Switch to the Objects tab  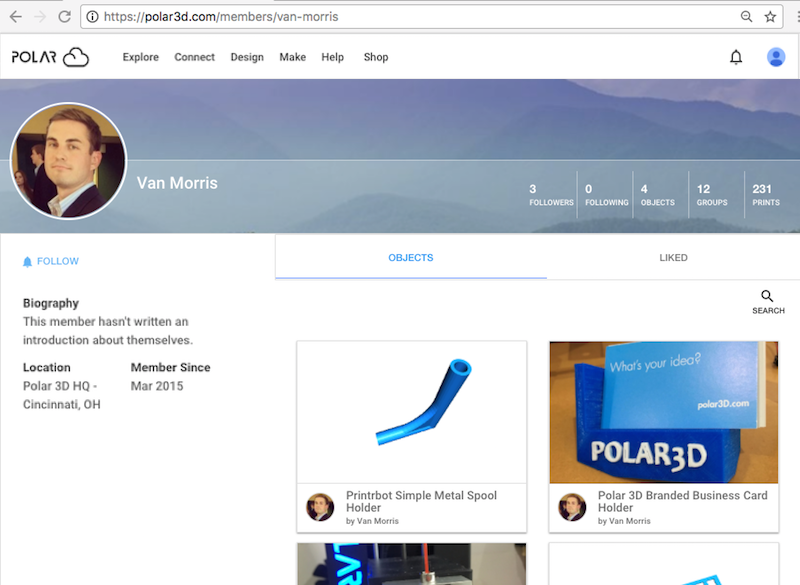[411, 258]
